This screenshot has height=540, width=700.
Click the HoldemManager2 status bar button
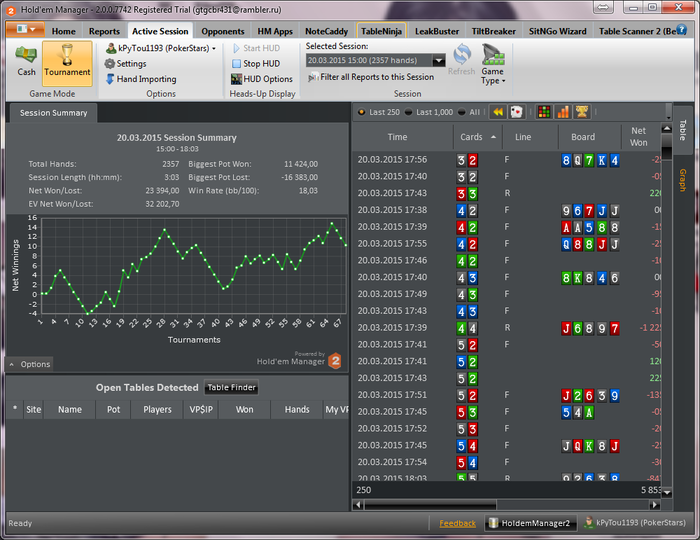[530, 523]
